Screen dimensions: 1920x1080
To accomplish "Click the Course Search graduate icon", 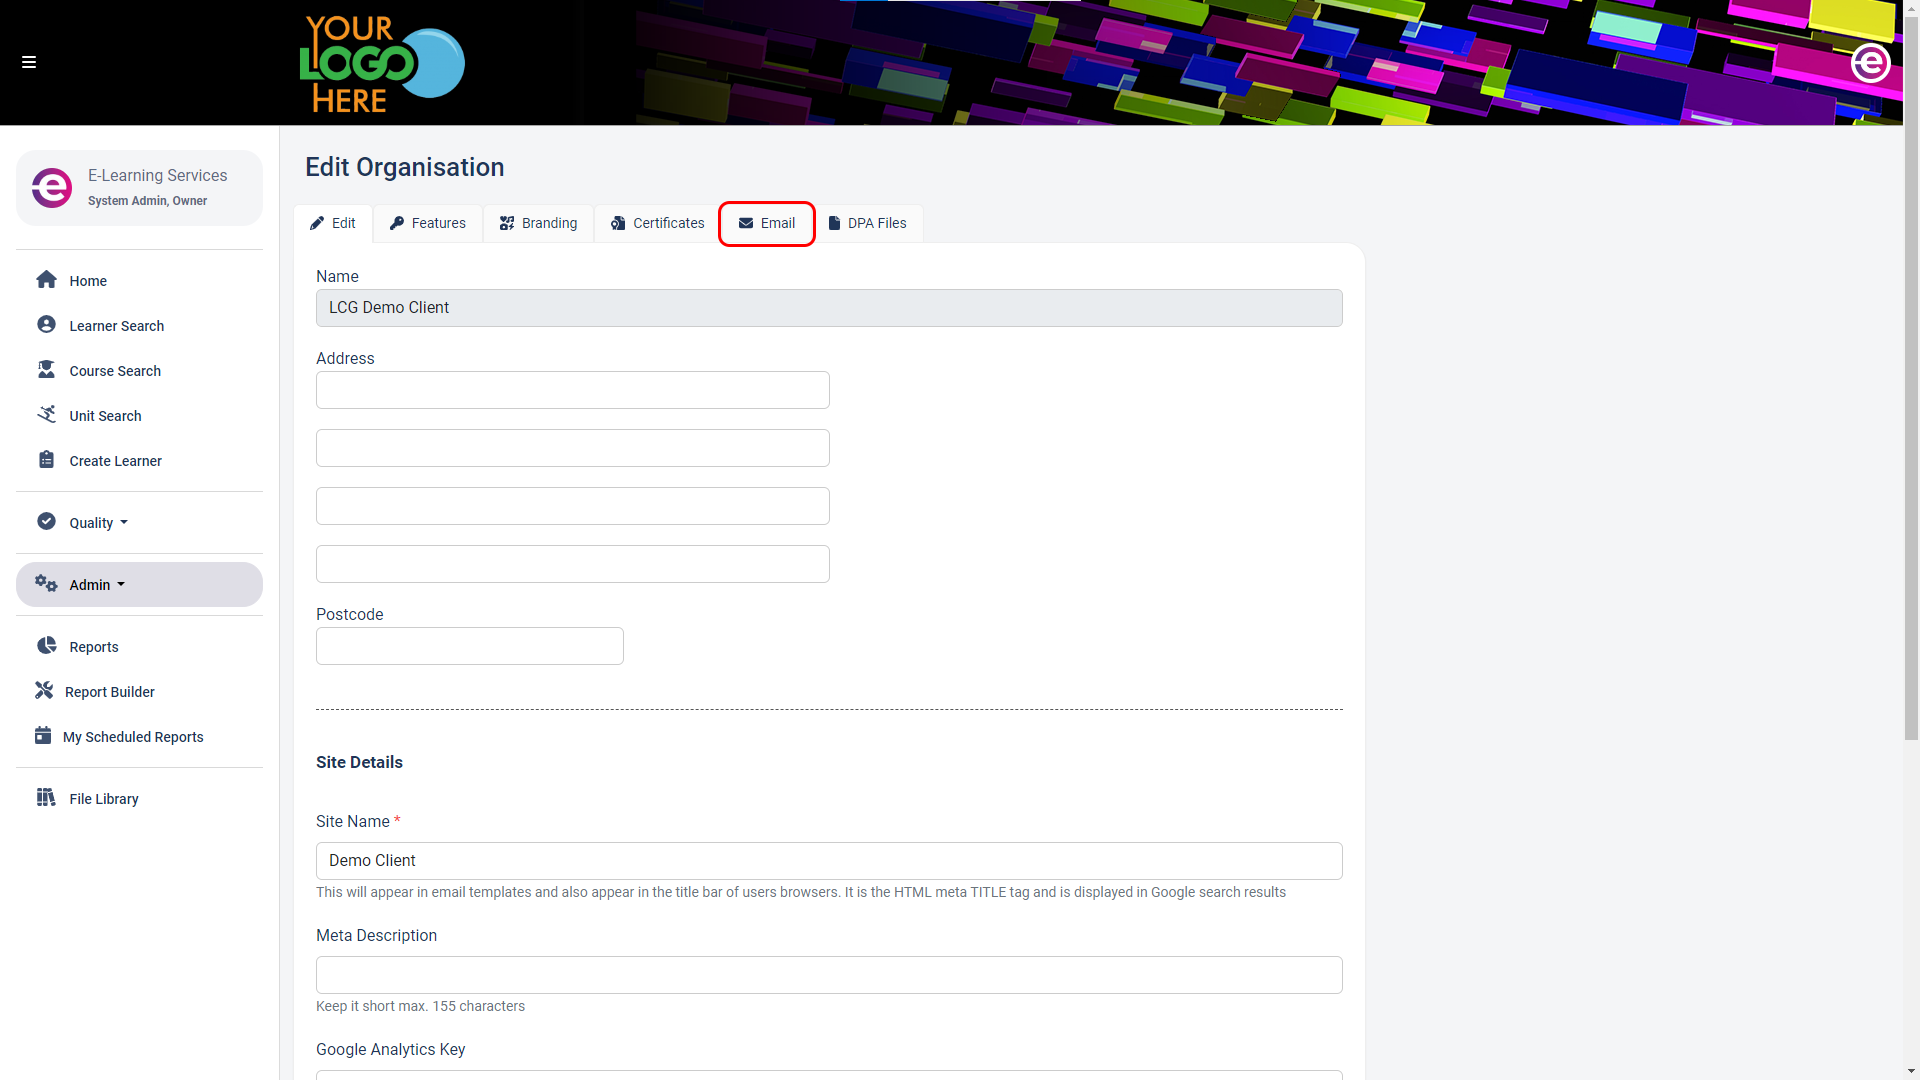I will point(46,370).
